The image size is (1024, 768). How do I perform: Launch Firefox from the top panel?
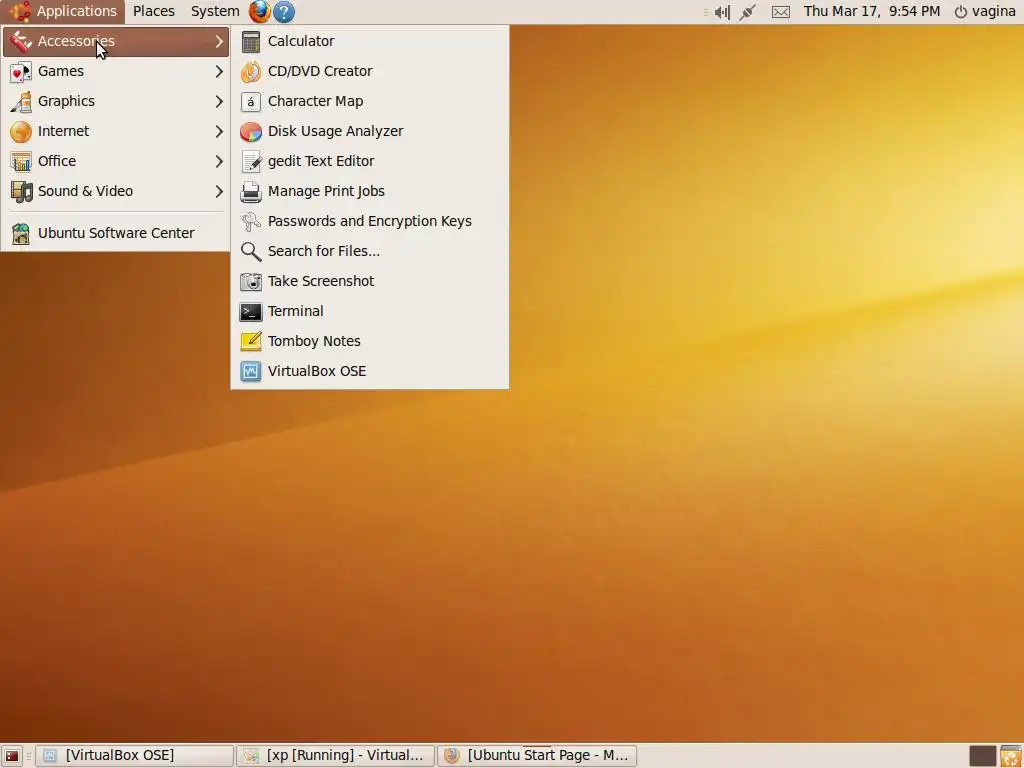tap(259, 11)
